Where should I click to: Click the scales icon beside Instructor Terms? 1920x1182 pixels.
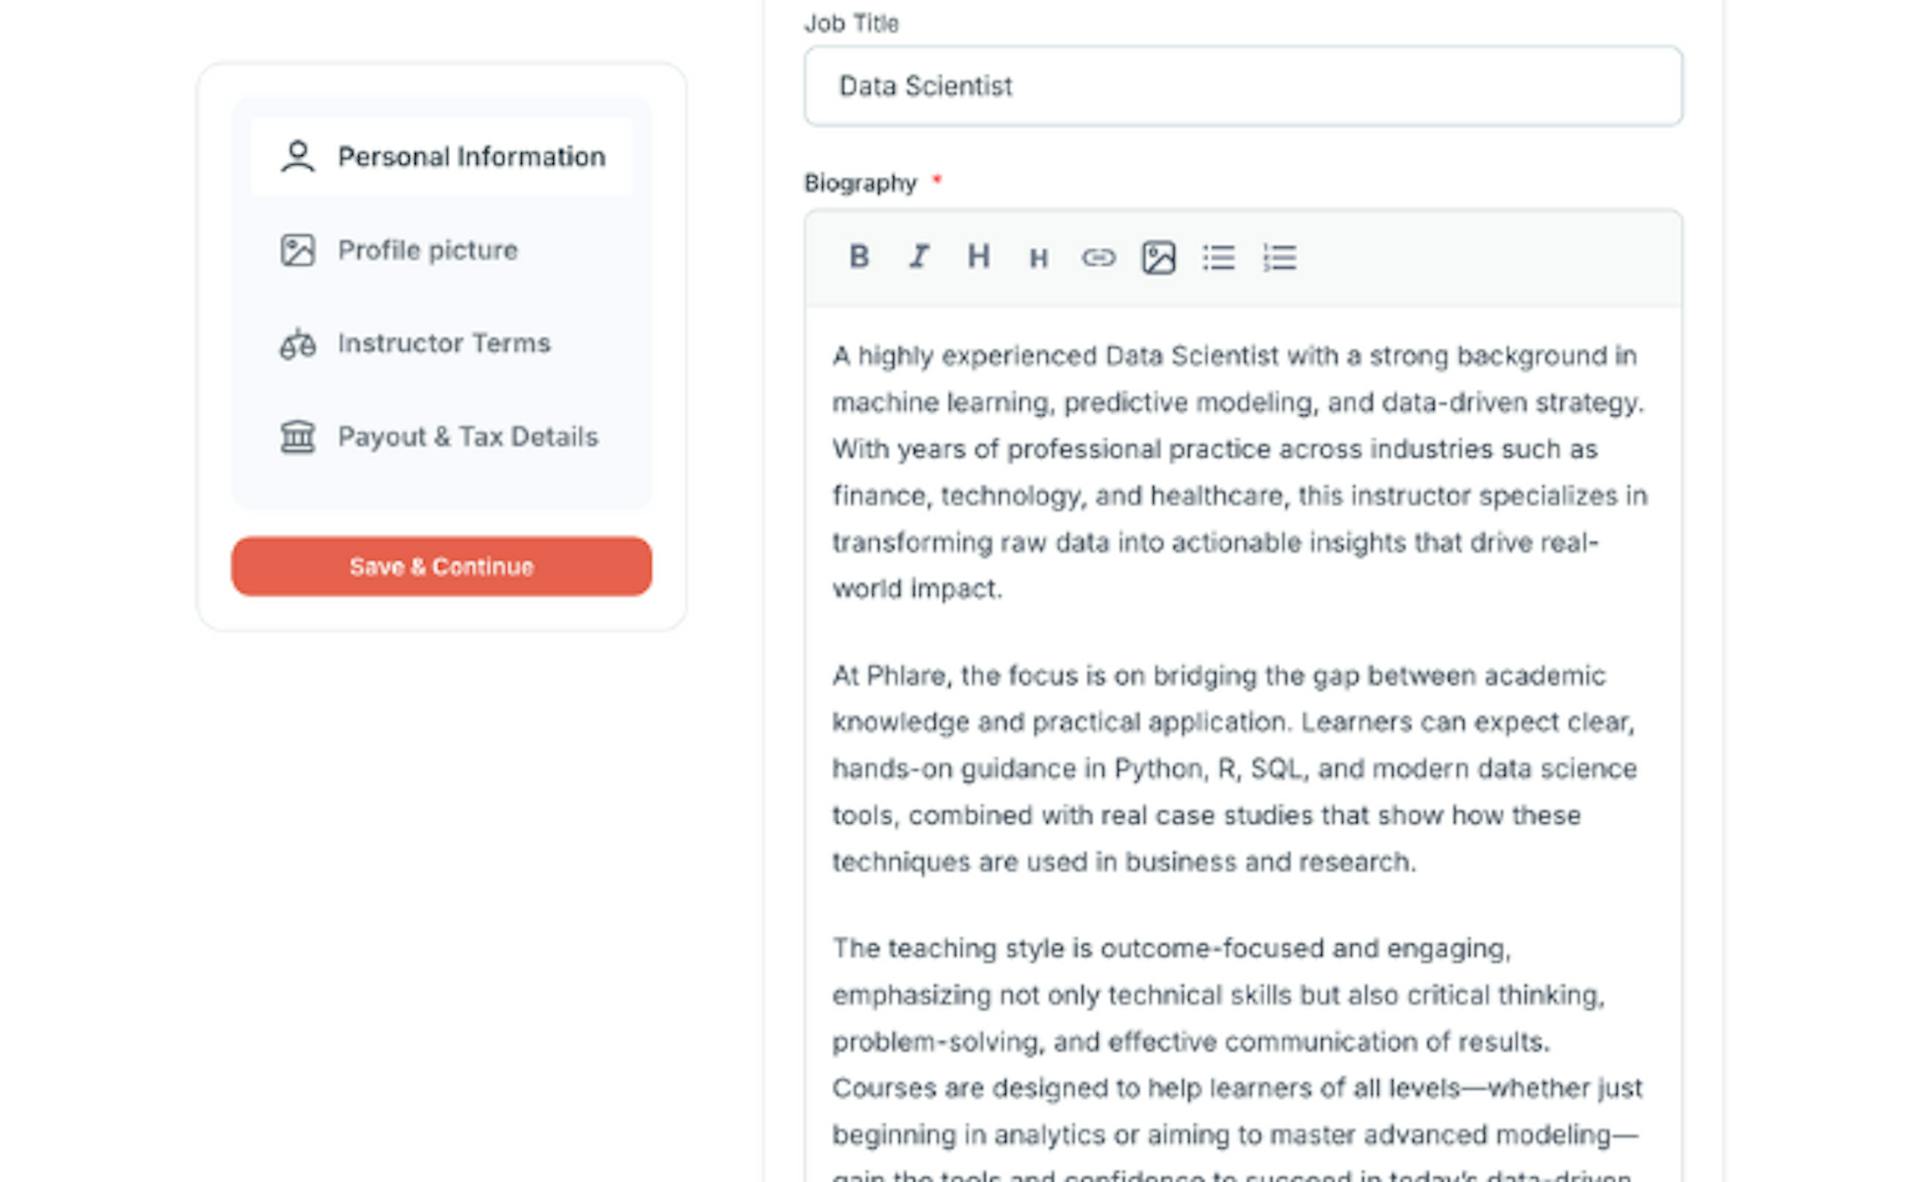297,344
